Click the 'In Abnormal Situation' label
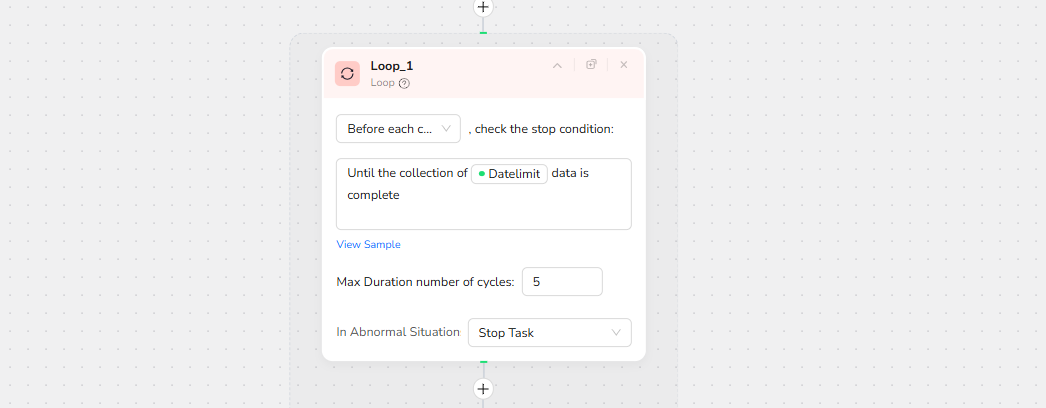This screenshot has width=1046, height=408. pyautogui.click(x=397, y=332)
